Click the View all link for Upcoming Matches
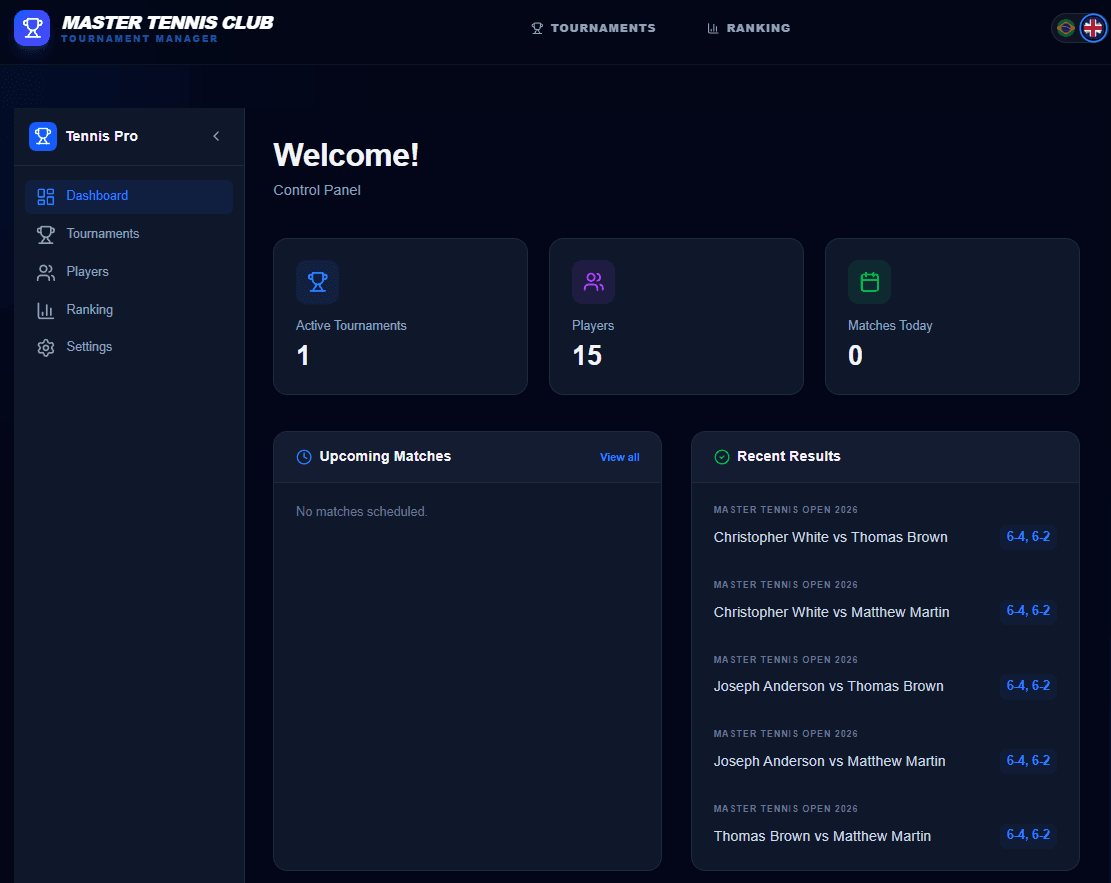This screenshot has height=883, width=1111. [619, 456]
